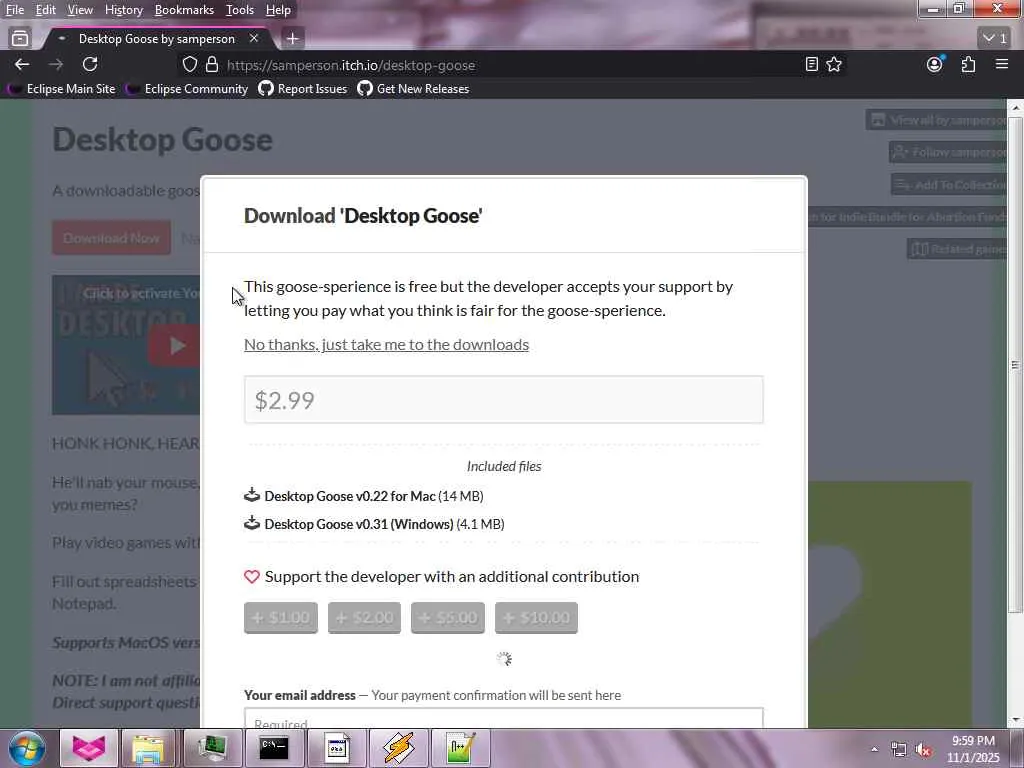
Task: Open a new tab with plus button
Action: 292,39
